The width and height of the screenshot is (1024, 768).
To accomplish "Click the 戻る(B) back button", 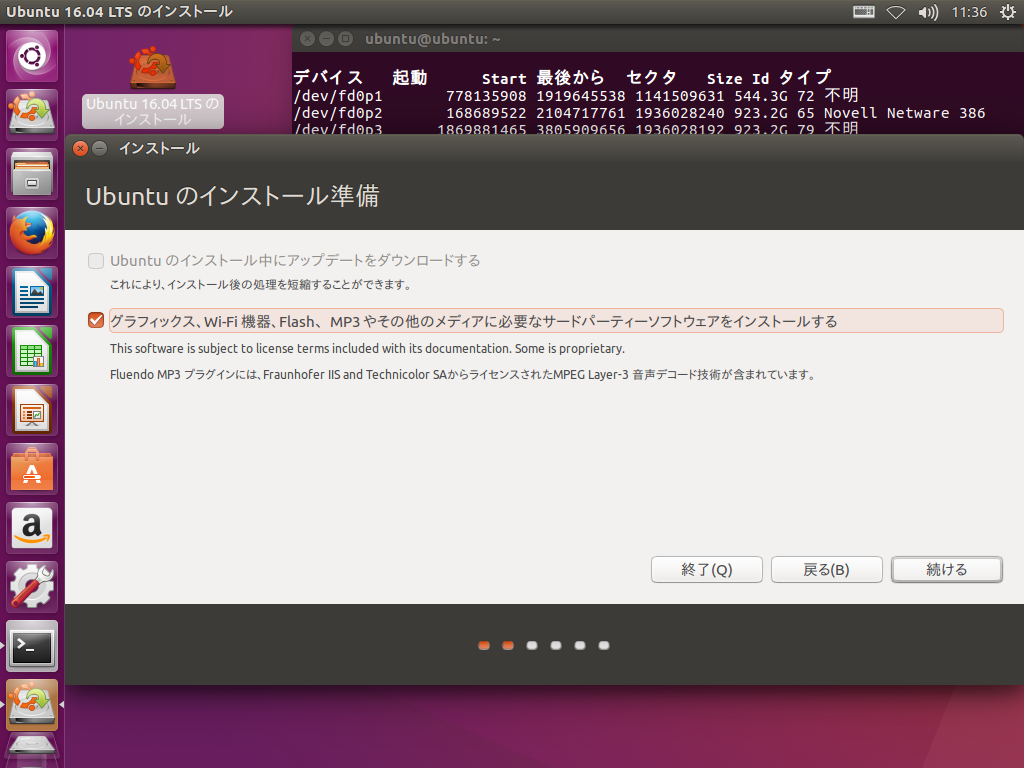I will tap(826, 569).
